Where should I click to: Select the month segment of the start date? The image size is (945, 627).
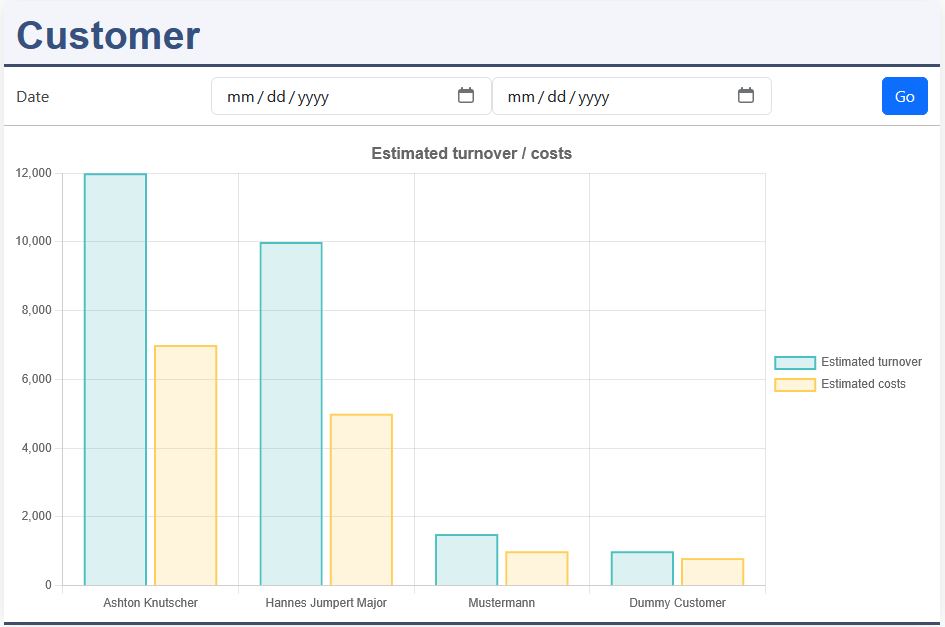pos(240,97)
